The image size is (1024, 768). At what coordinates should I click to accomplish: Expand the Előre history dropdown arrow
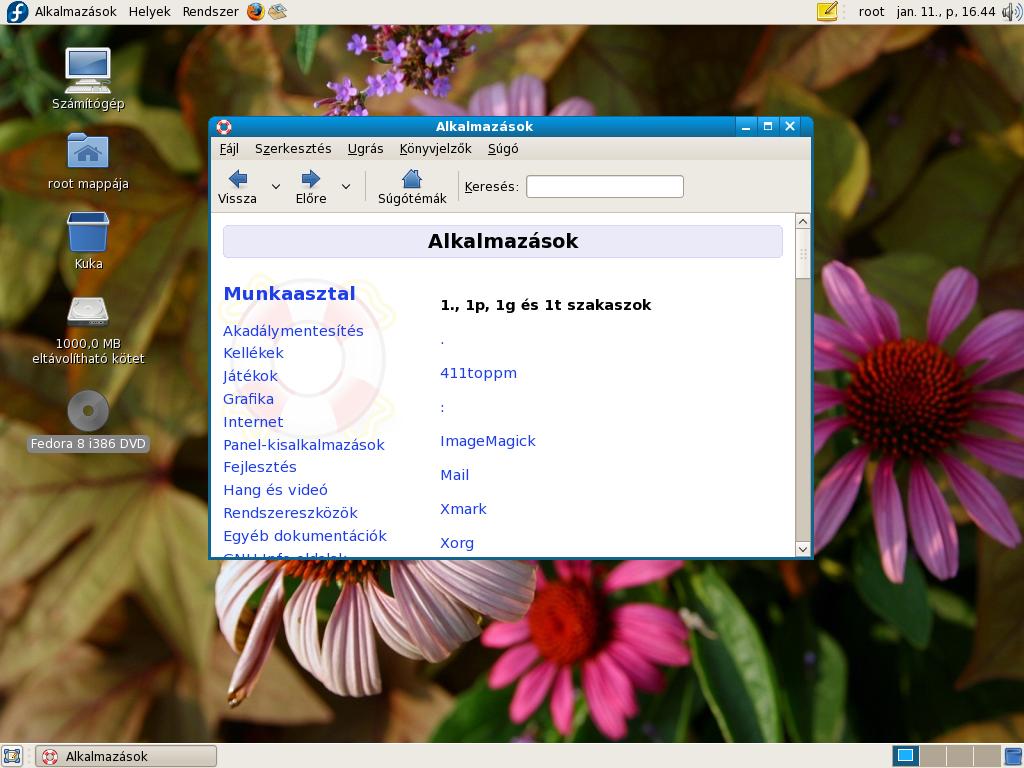[346, 186]
